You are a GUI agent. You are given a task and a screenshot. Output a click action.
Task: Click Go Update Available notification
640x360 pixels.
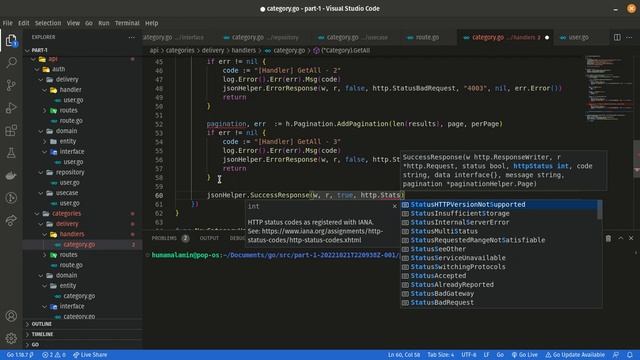[575, 355]
